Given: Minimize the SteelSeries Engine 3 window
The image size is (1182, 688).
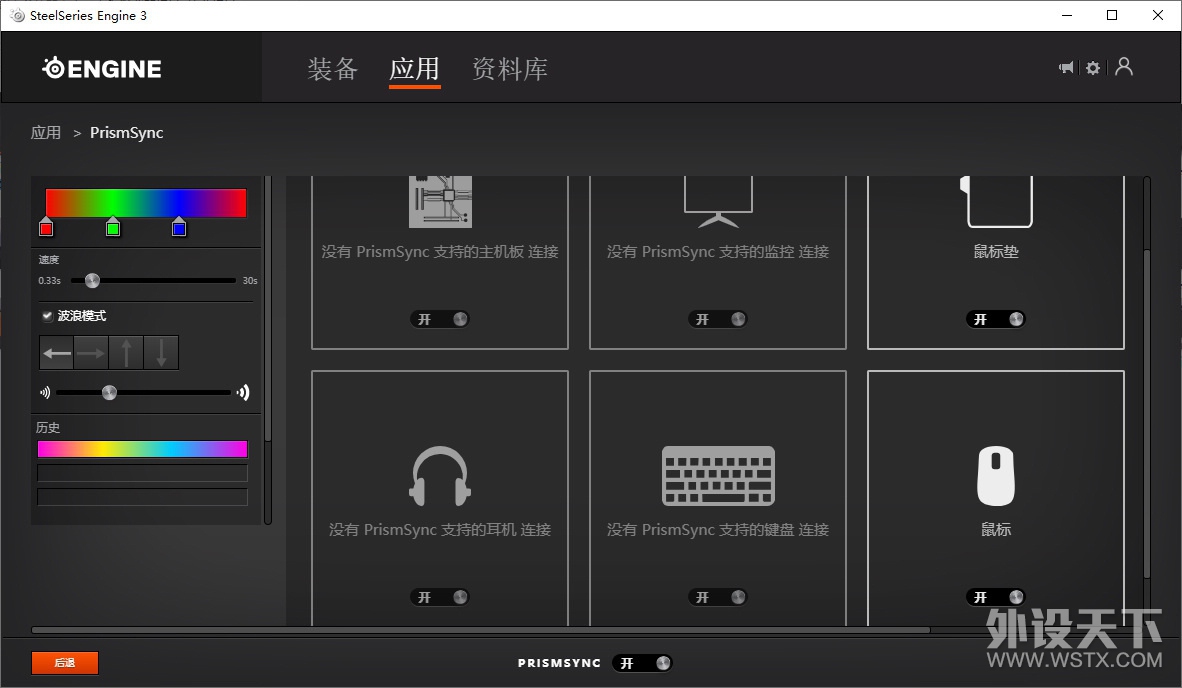Looking at the screenshot, I should coord(1067,15).
